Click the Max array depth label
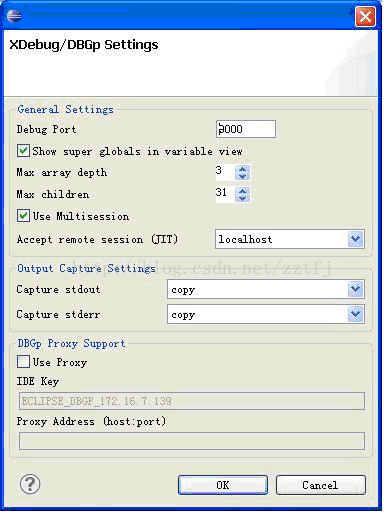The width and height of the screenshot is (384, 514). pyautogui.click(x=62, y=173)
